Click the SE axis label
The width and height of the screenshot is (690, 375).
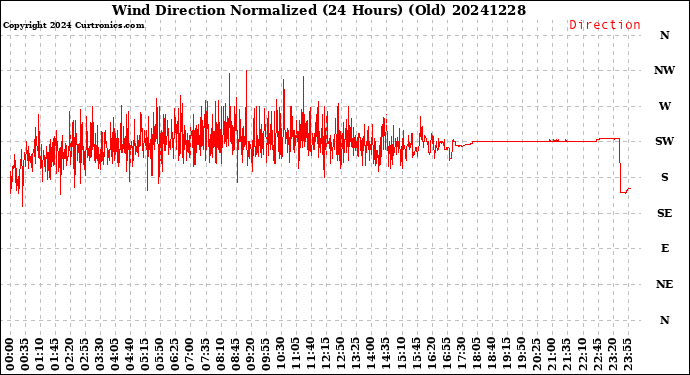[664, 213]
